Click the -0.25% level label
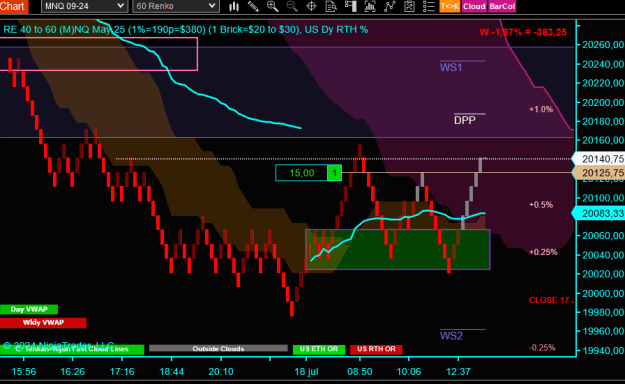The image size is (625, 384). 542,348
